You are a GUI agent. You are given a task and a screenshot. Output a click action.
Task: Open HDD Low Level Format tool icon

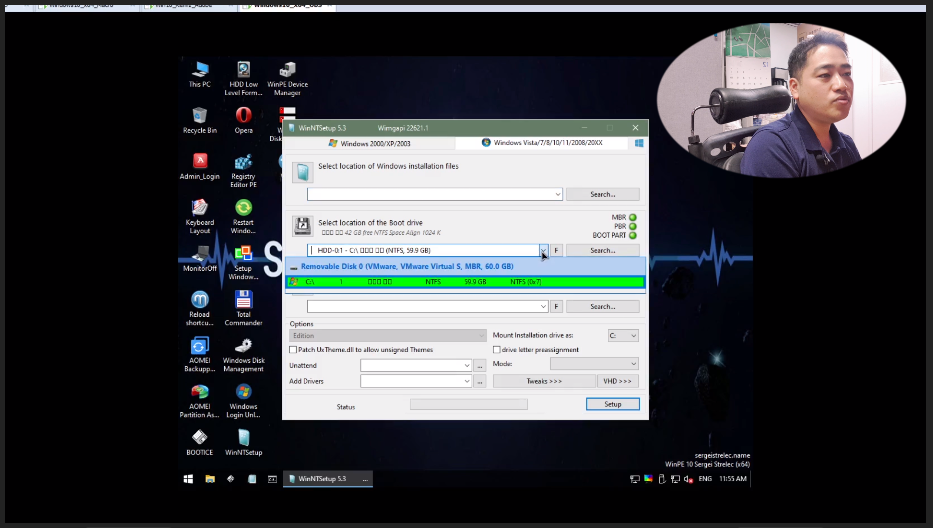(x=243, y=79)
